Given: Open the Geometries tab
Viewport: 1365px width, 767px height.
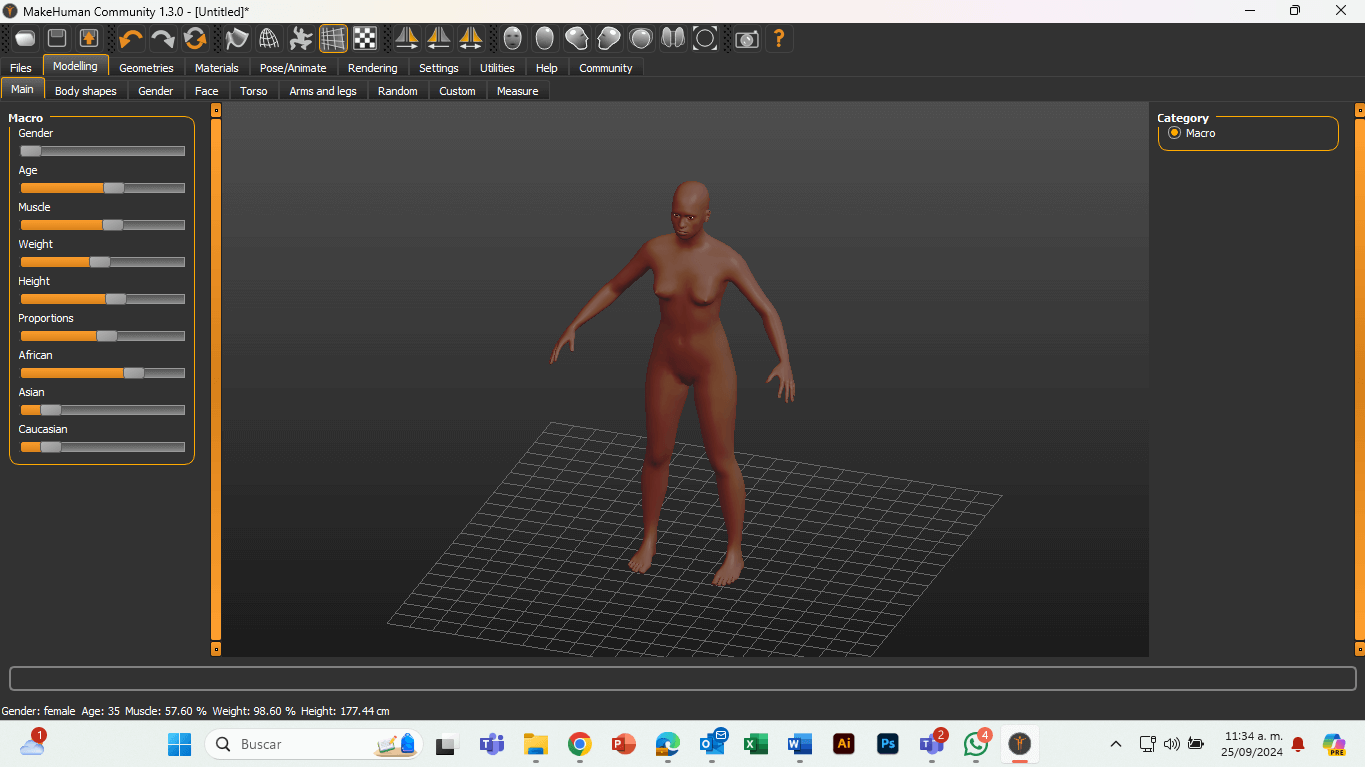Looking at the screenshot, I should pos(146,68).
